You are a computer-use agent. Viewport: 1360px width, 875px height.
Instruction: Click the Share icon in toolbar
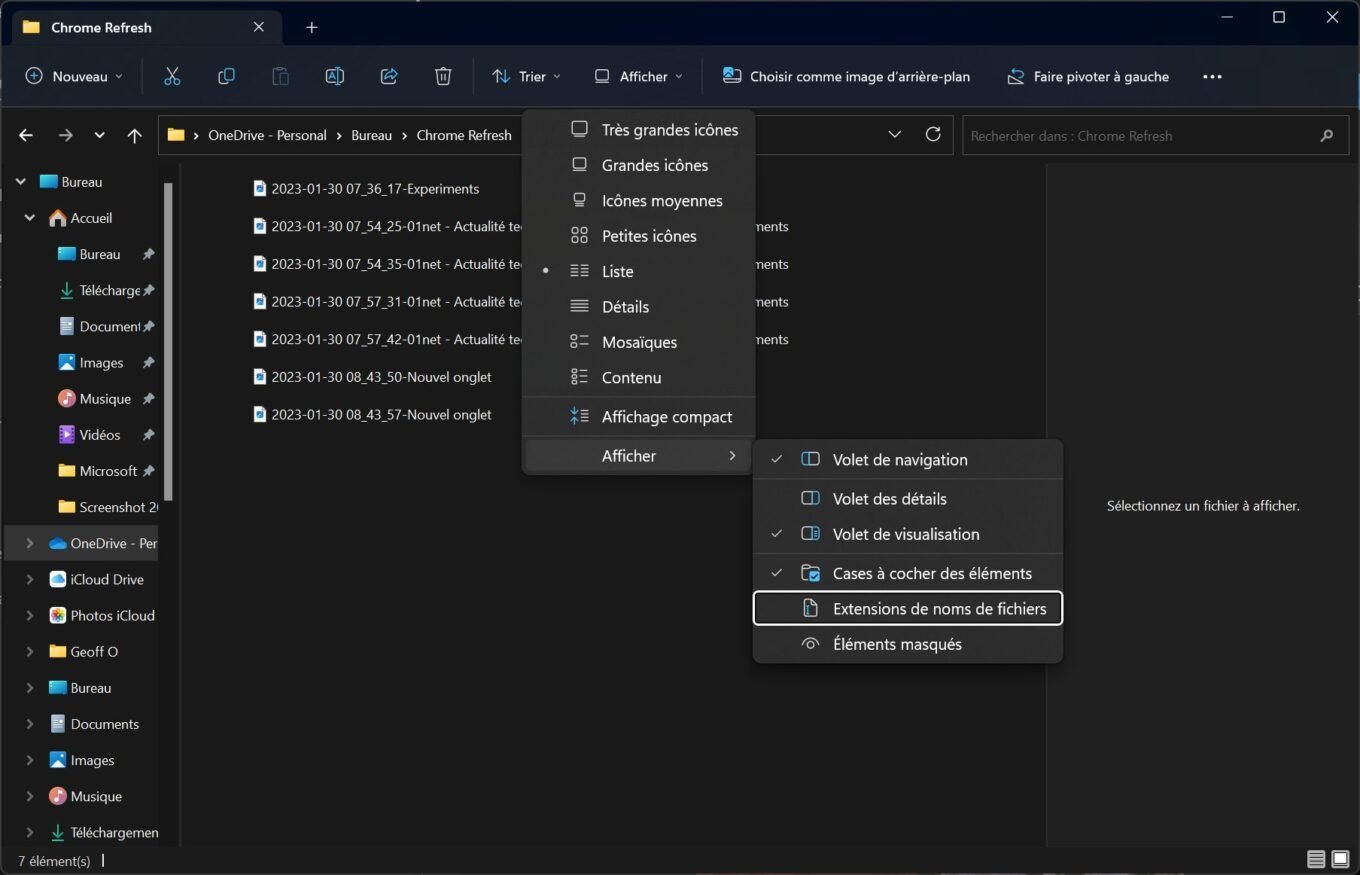(x=389, y=76)
